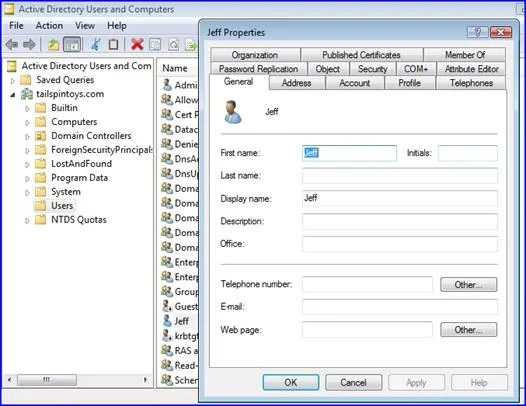Switch to the Attribute Editor tab
Viewport: 526px width, 406px height.
click(471, 69)
